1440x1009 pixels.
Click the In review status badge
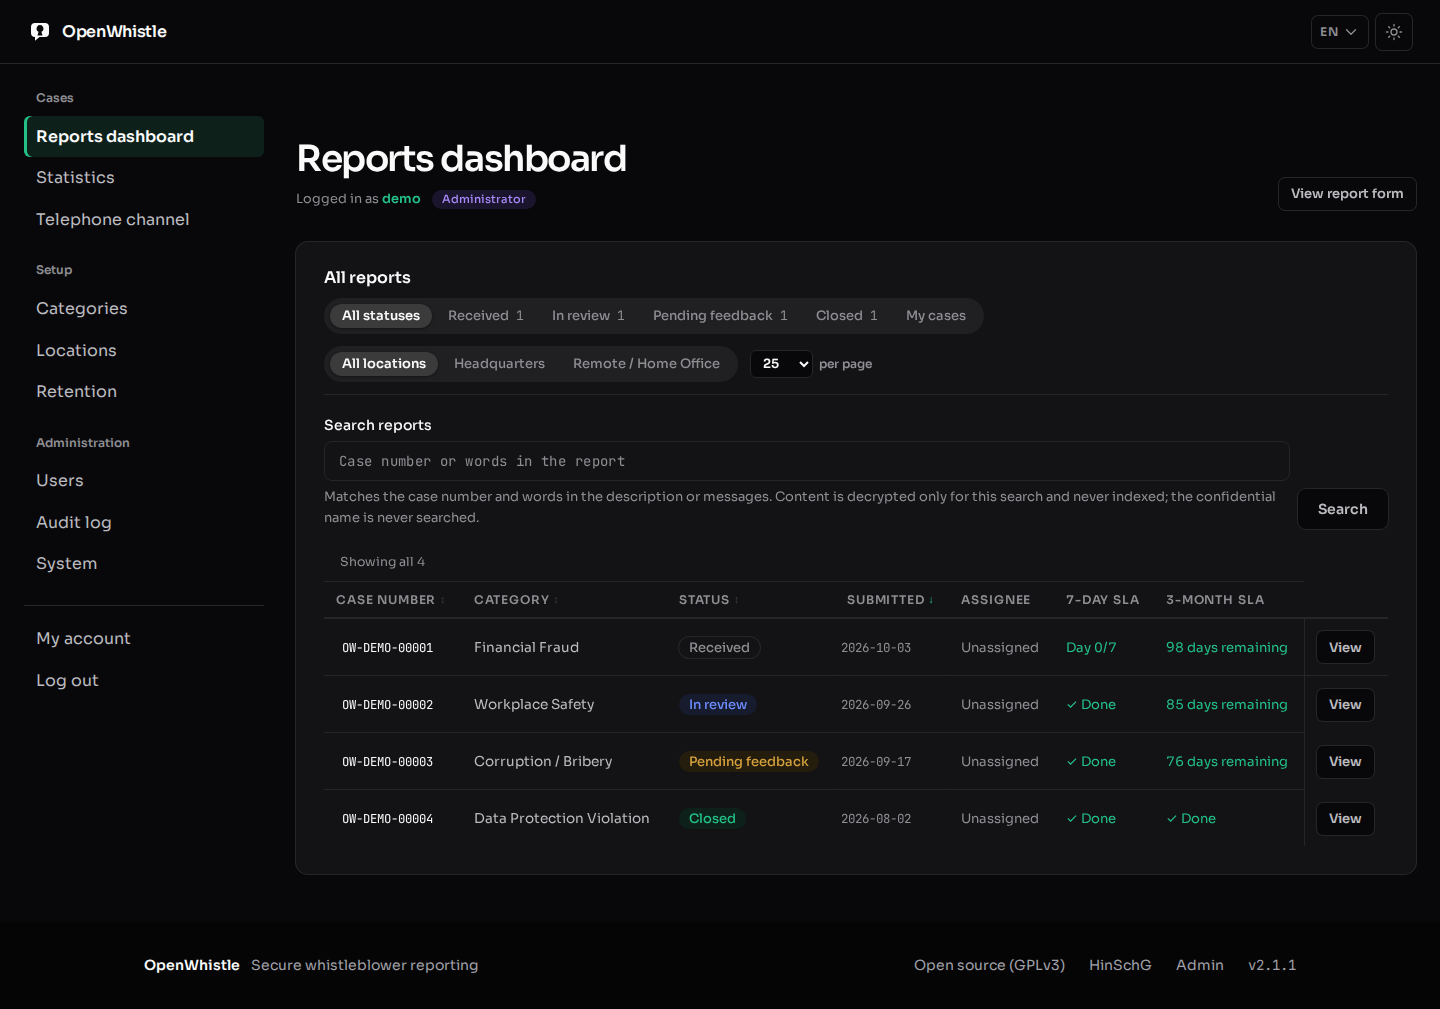[718, 705]
